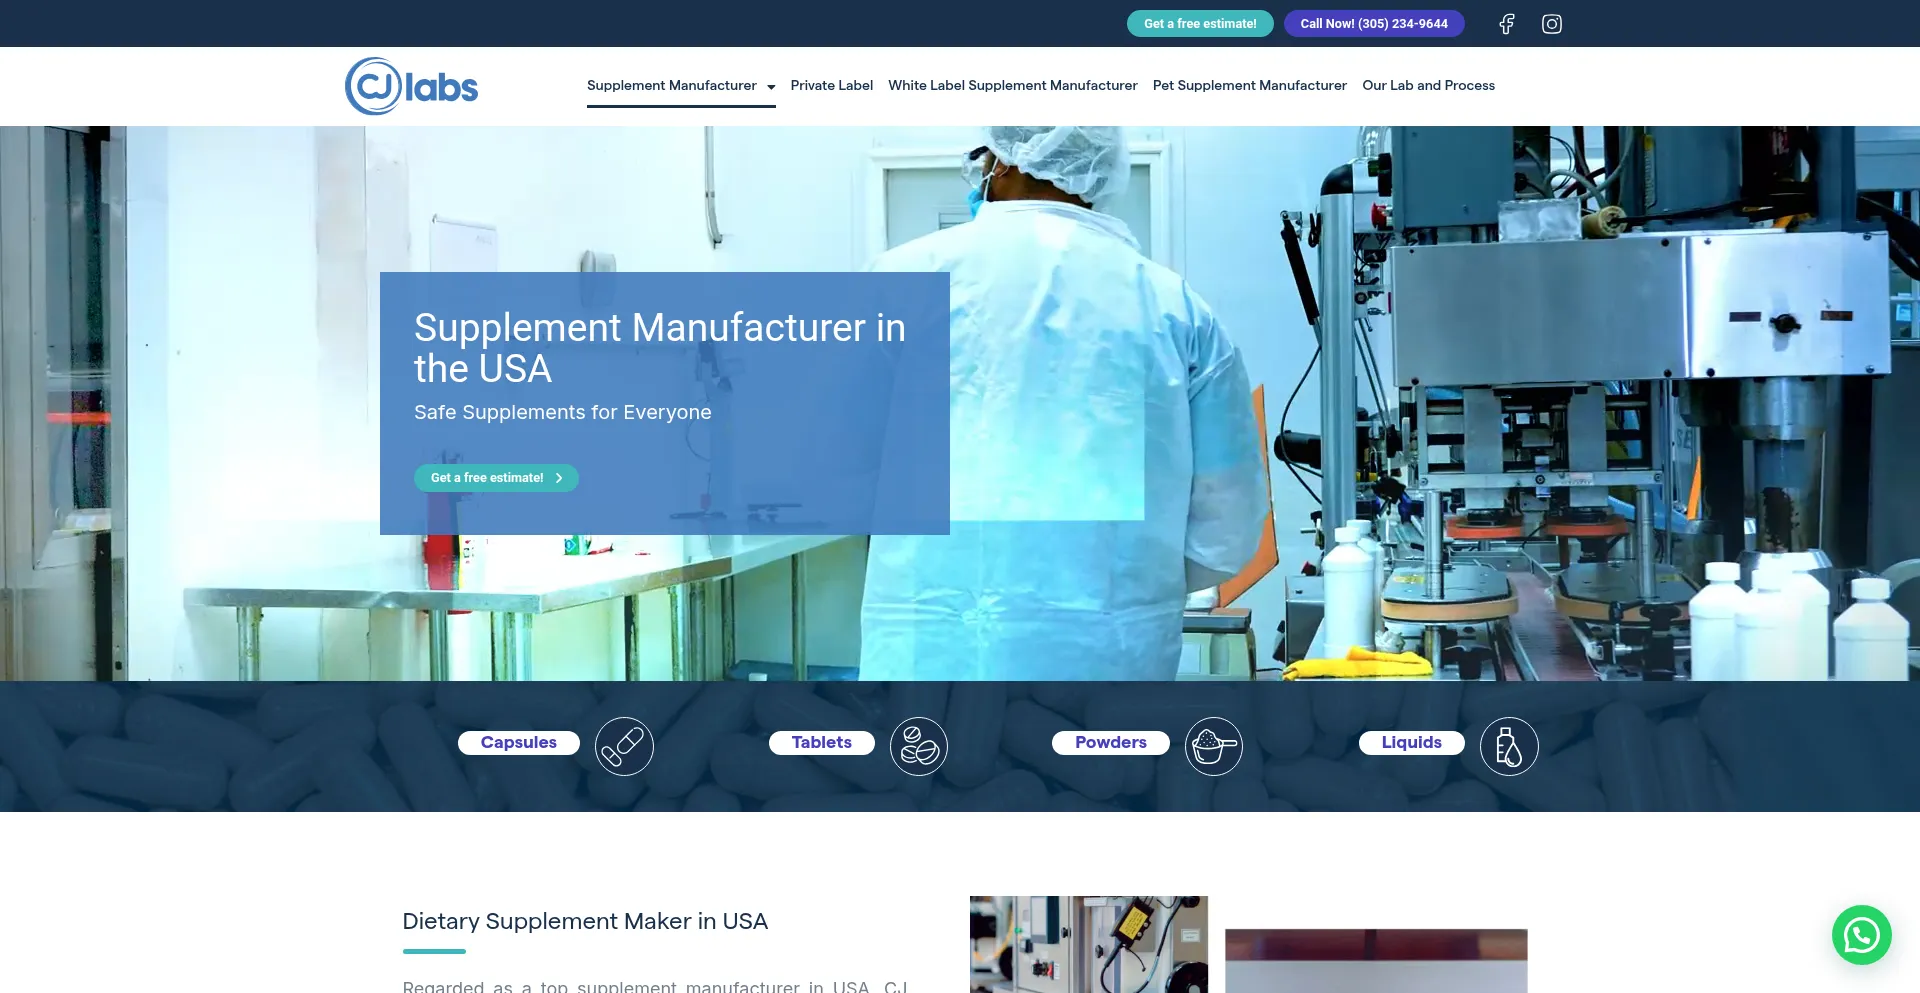Expand the Supplement Manufacturer dropdown menu
The width and height of the screenshot is (1920, 993).
[769, 86]
